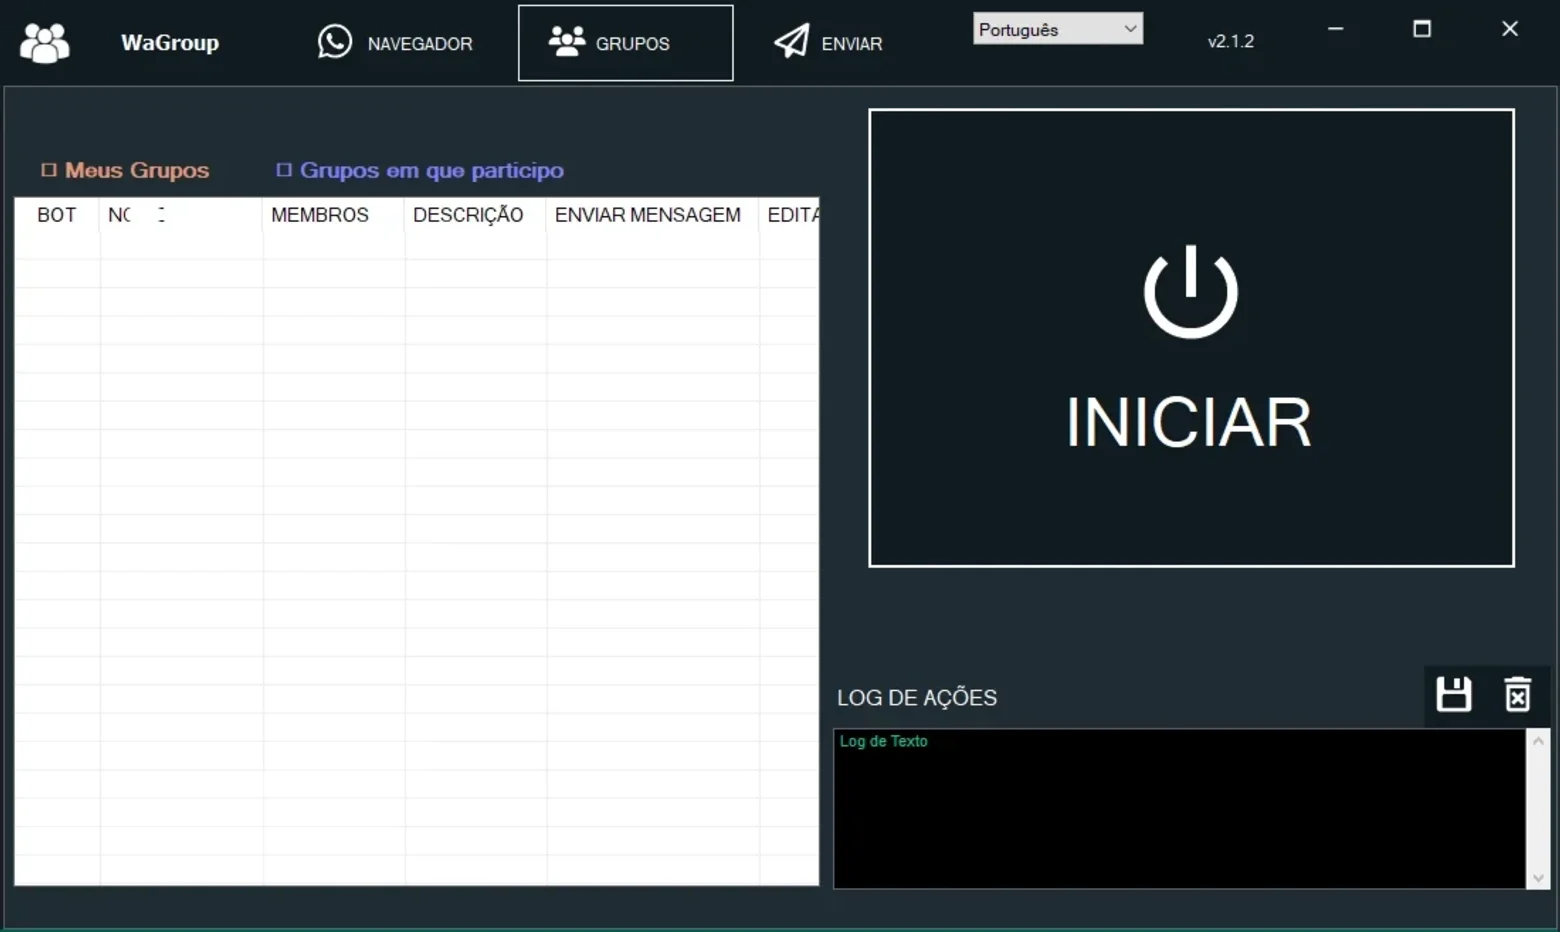This screenshot has width=1560, height=932.
Task: Clear the action log with the trash icon
Action: 1518,694
